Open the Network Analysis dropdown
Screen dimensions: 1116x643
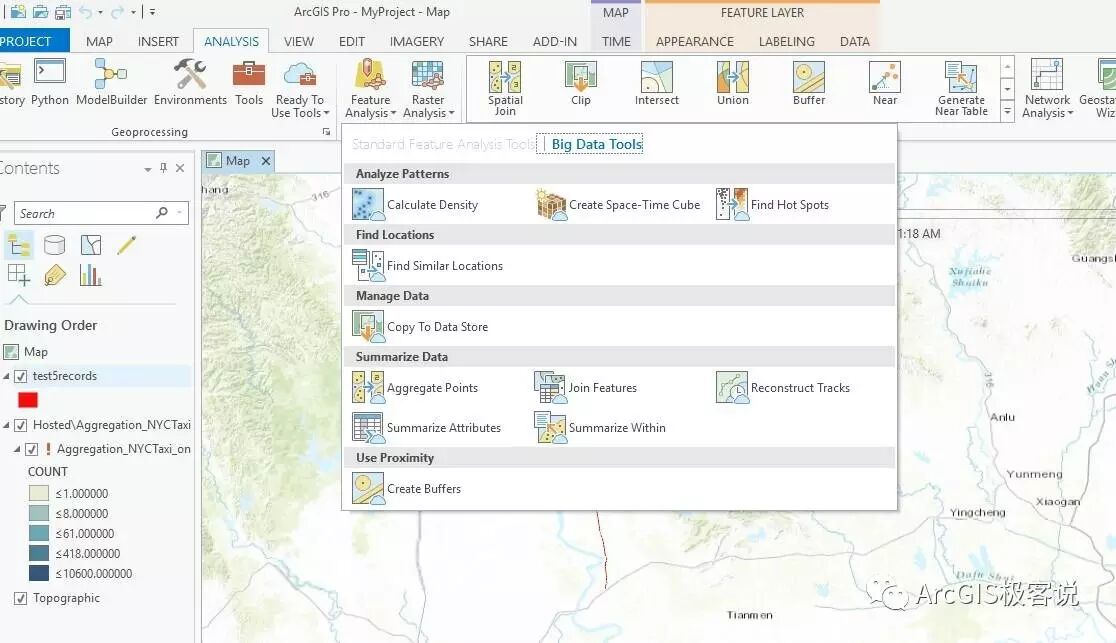[x=1047, y=88]
